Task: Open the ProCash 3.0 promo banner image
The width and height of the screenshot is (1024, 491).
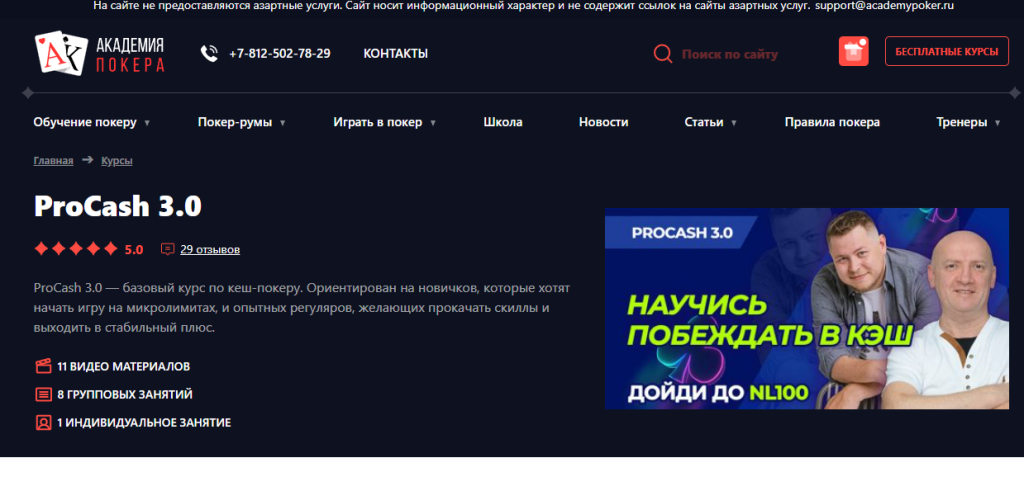Action: point(807,308)
